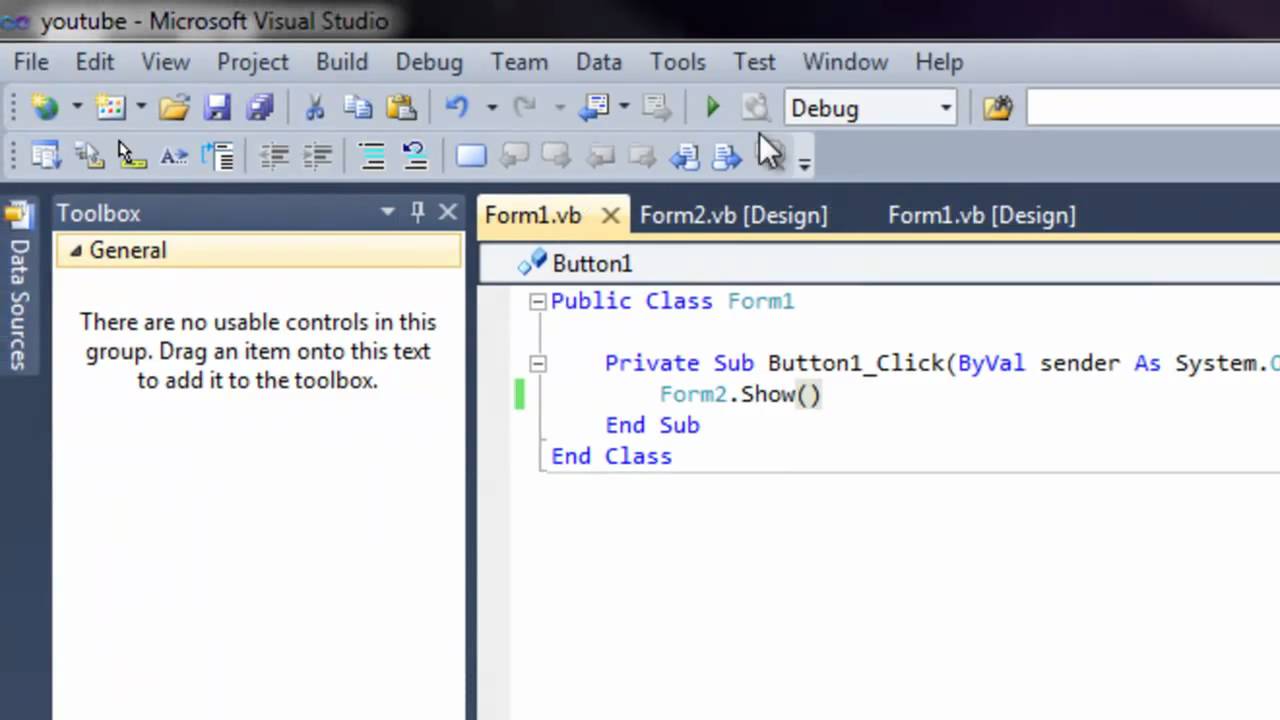Open the Help menu
This screenshot has height=720, width=1280.
pos(939,62)
